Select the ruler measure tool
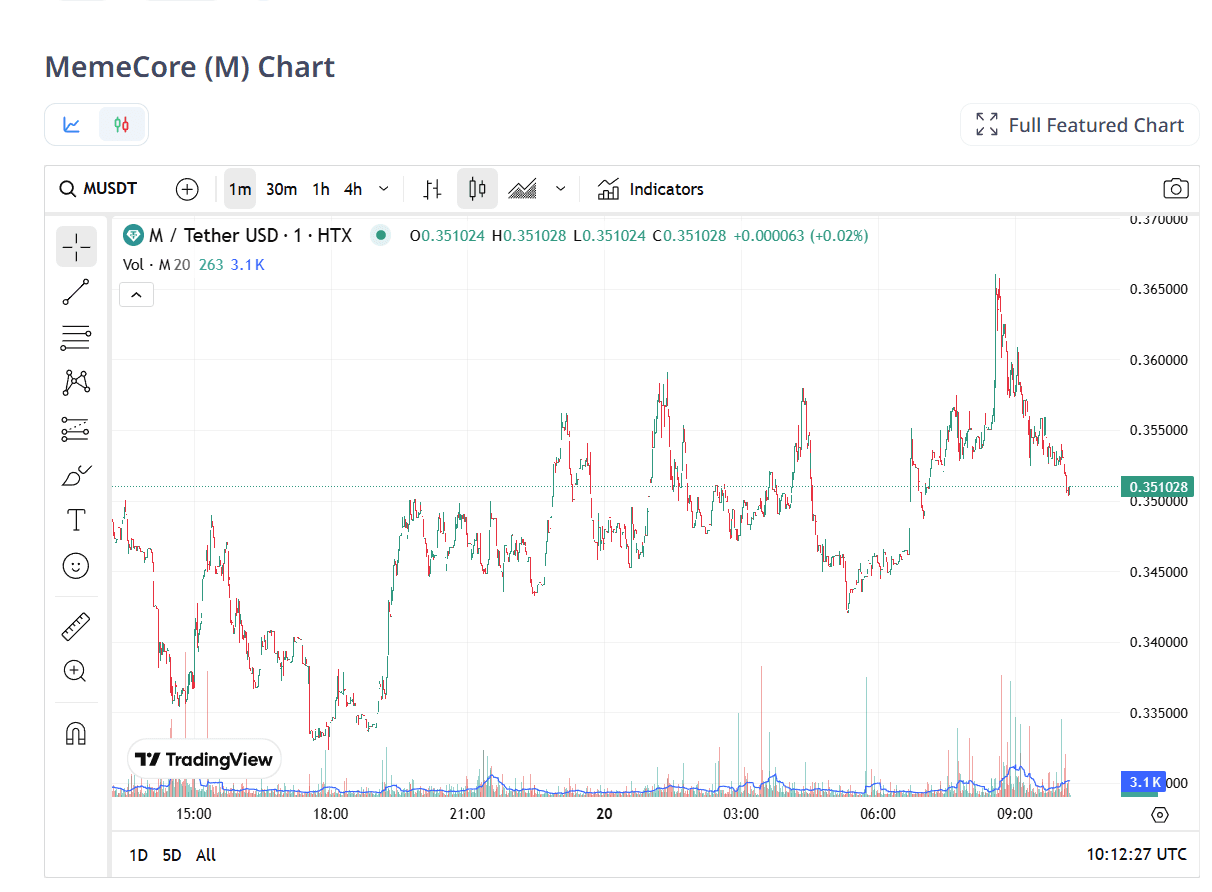Viewport: 1212px width, 892px height. (x=76, y=626)
